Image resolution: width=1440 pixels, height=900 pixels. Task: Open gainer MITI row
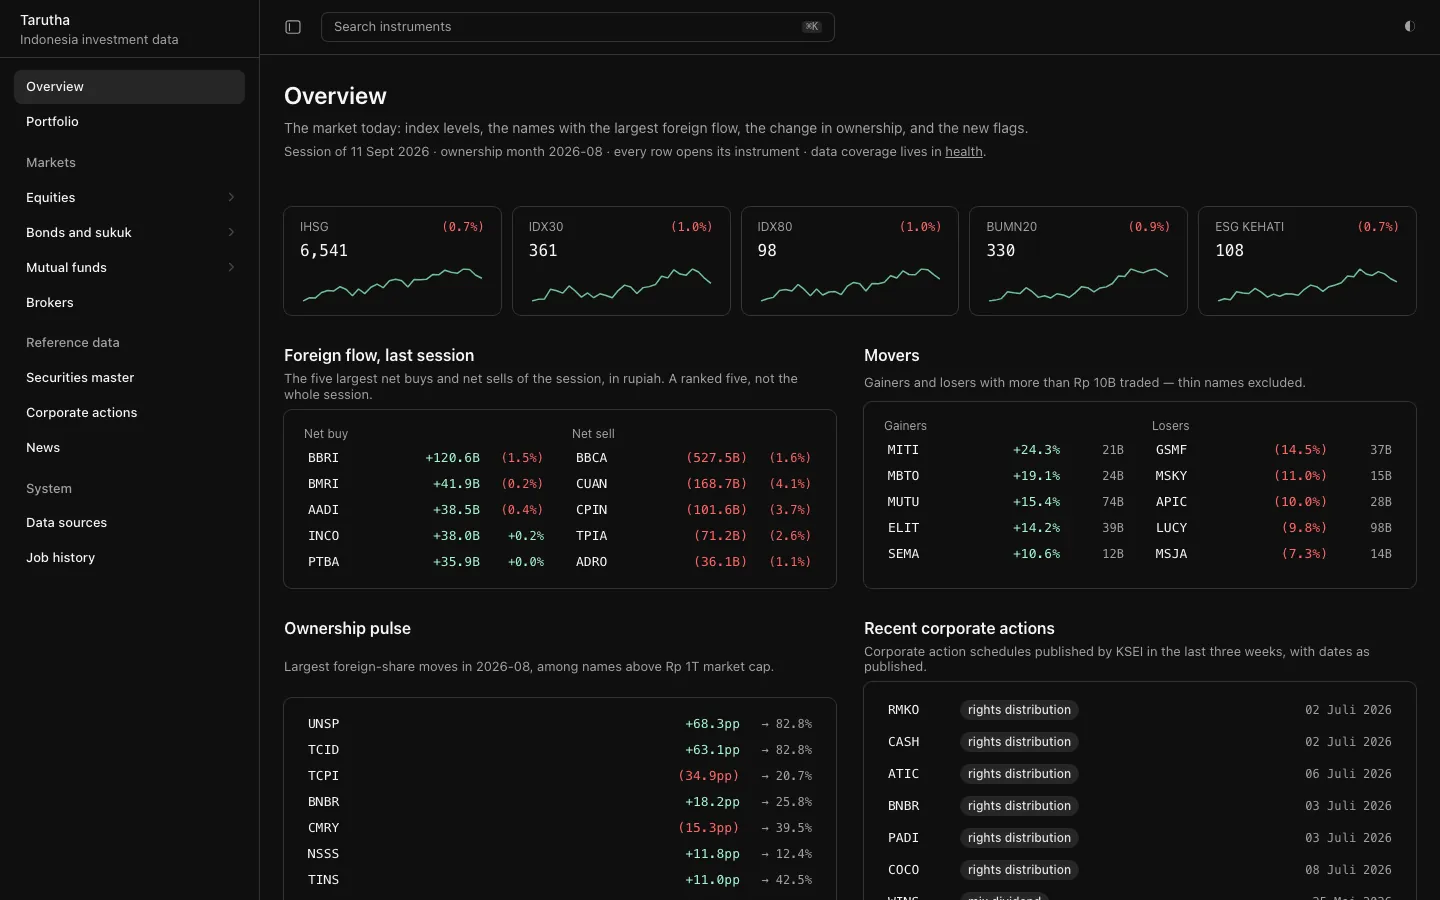click(x=1006, y=450)
